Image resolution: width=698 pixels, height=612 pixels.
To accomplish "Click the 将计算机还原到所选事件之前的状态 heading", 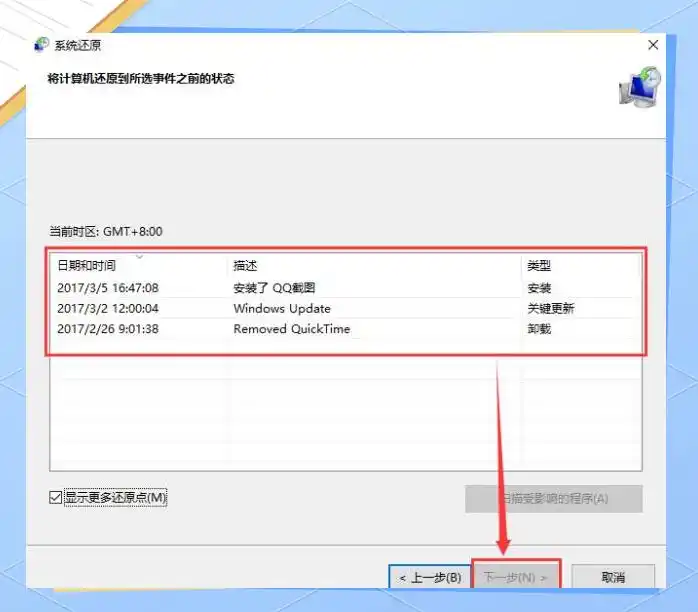I will (x=141, y=79).
